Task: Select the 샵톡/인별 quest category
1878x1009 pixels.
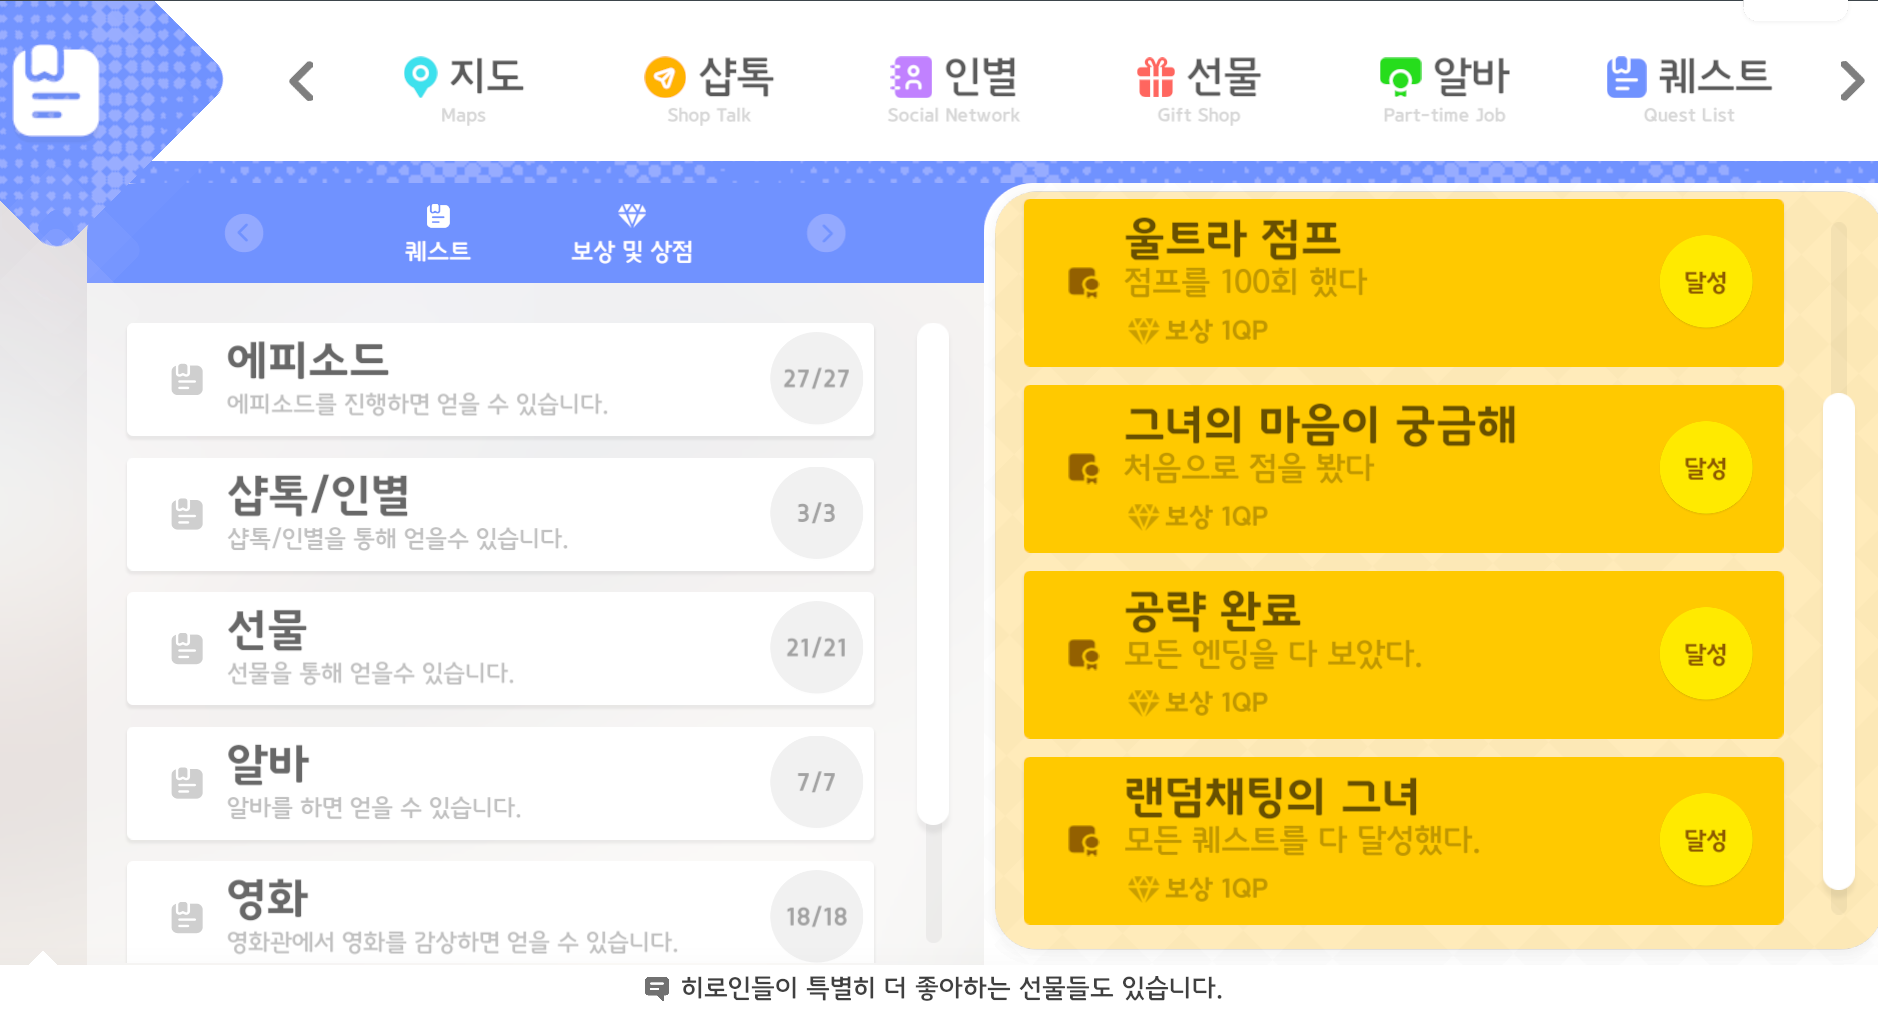Action: 500,514
